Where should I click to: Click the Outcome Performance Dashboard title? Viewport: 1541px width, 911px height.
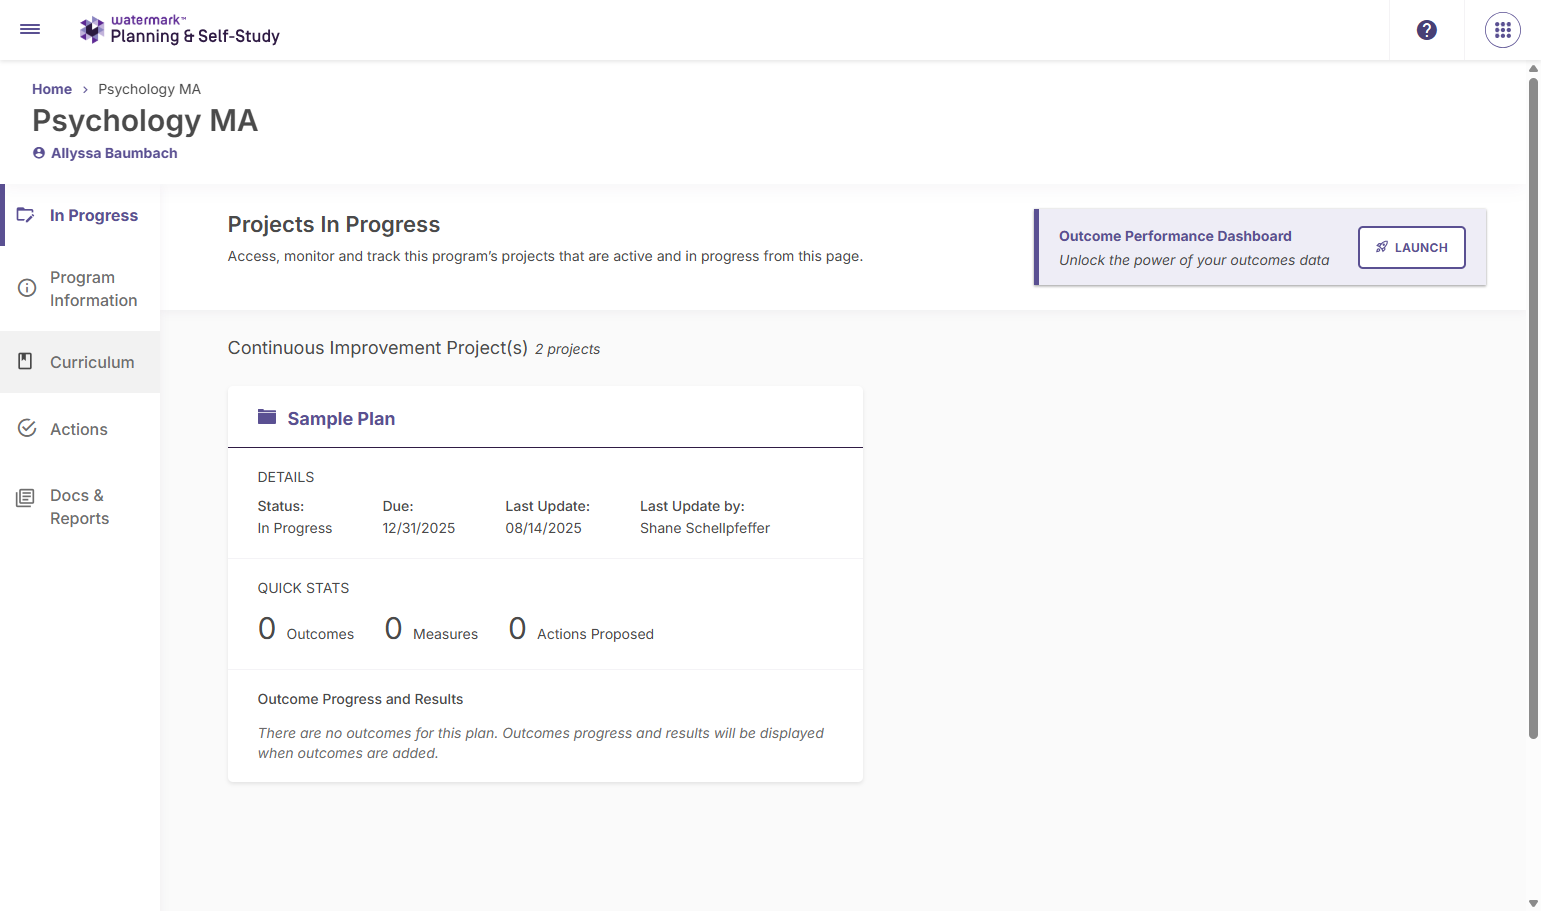1175,236
